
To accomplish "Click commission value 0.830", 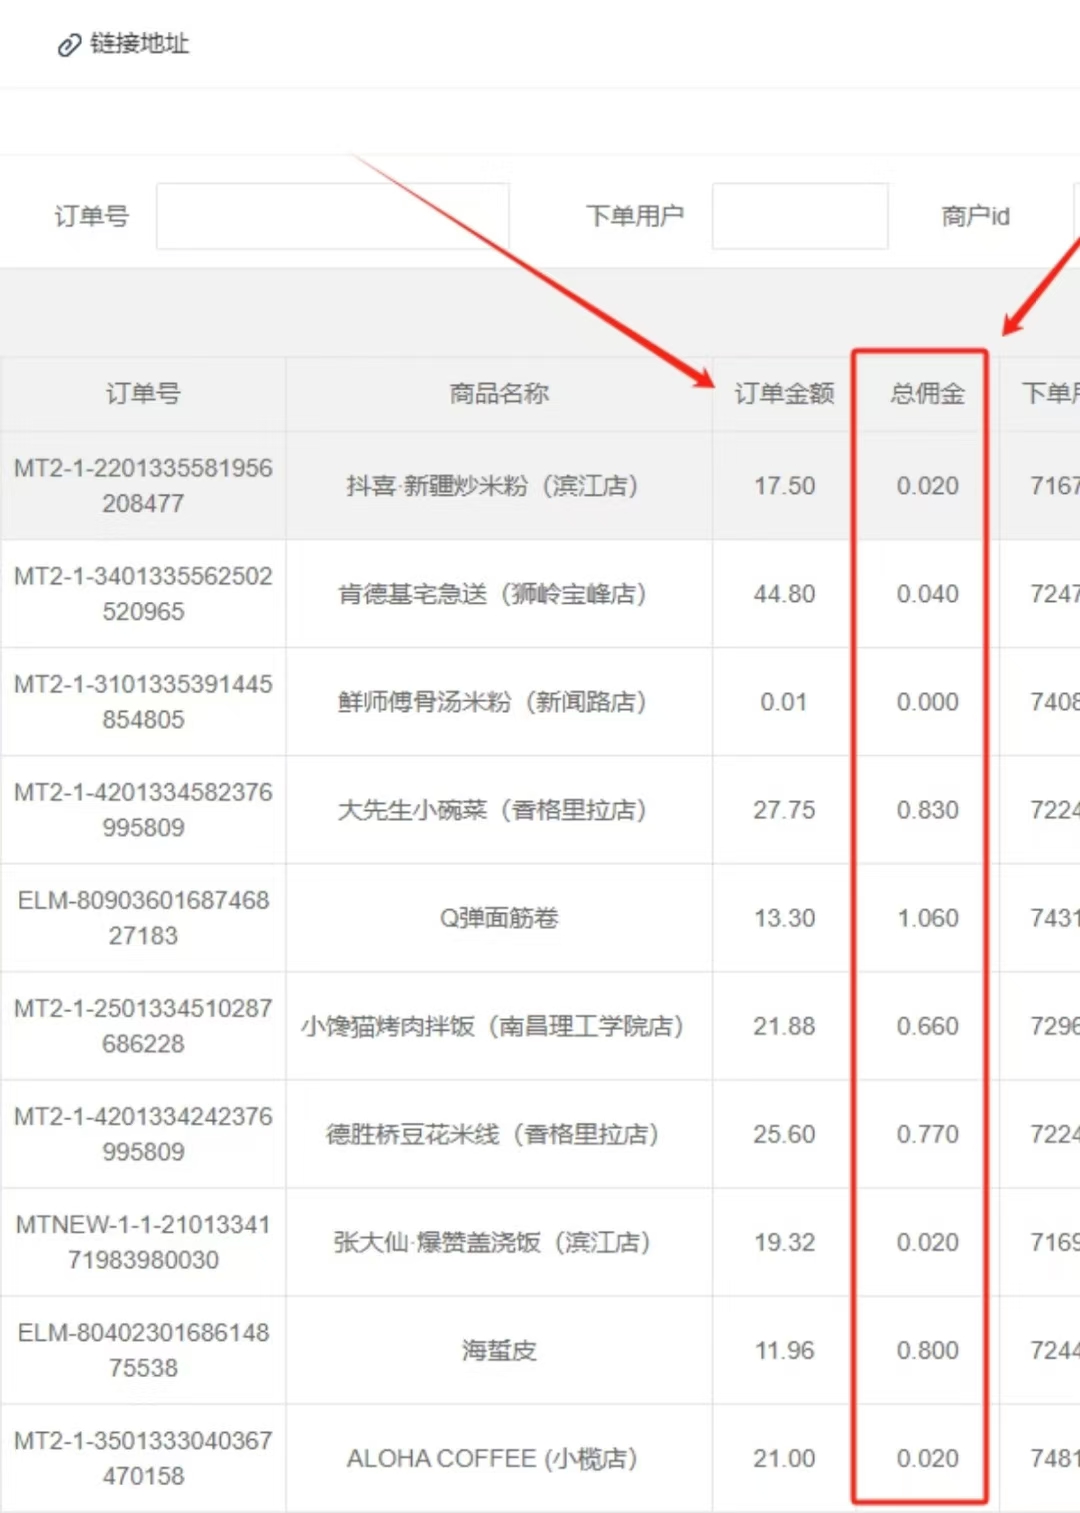I will point(927,810).
